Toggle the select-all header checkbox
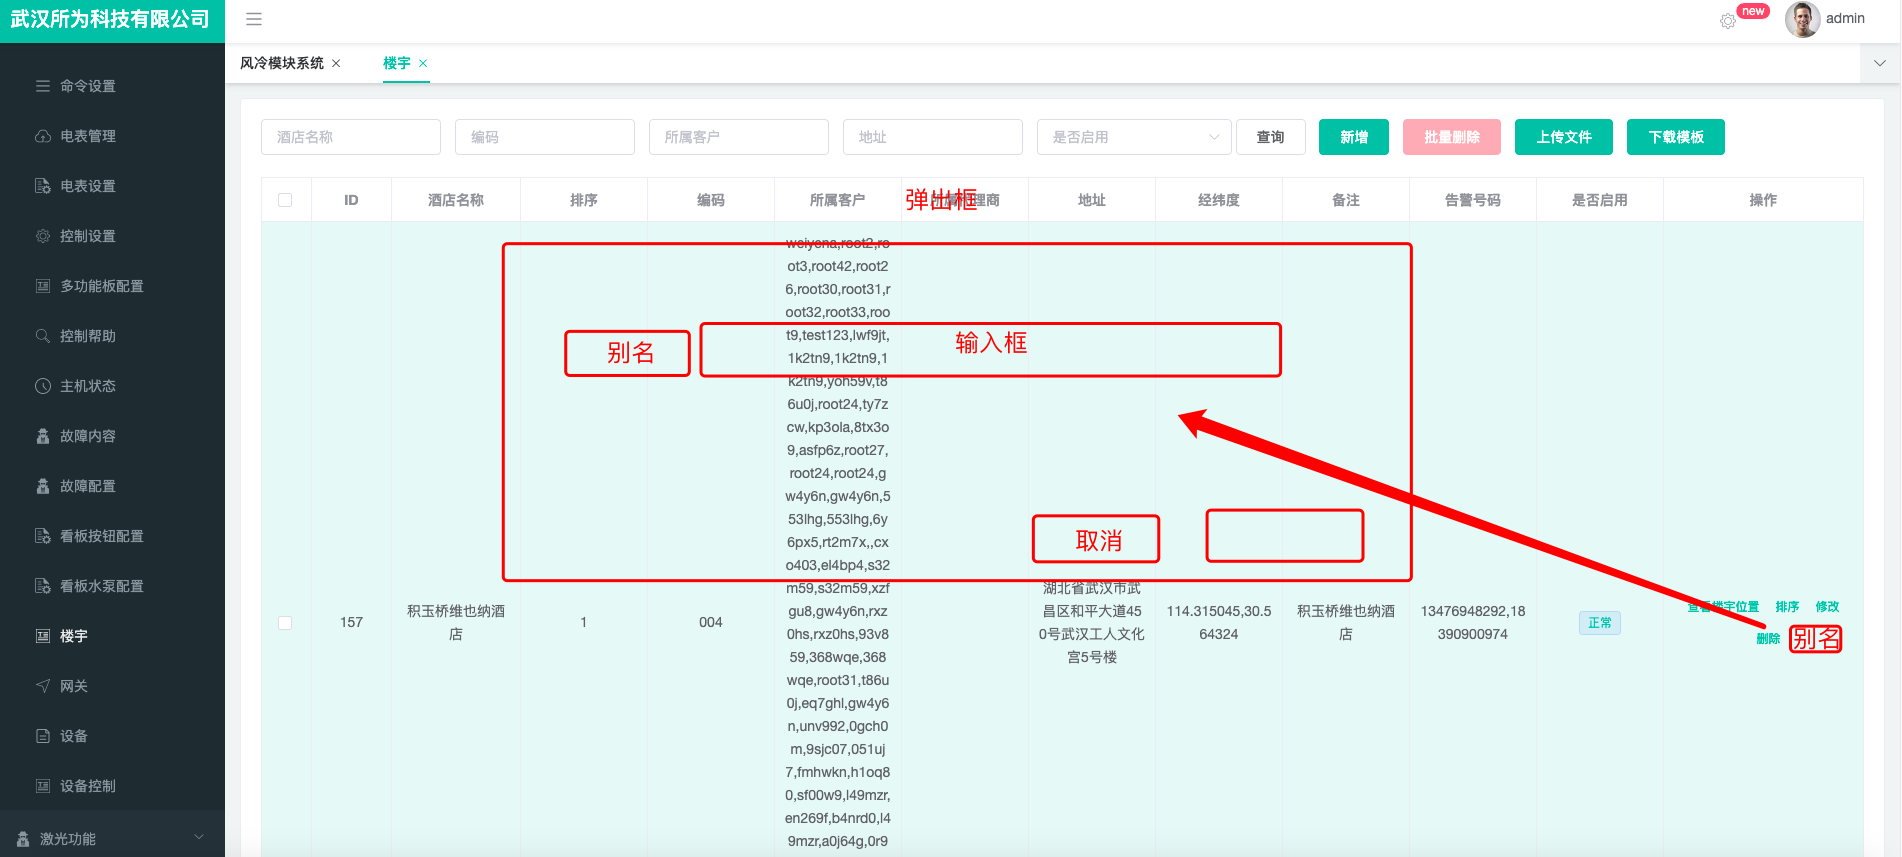Screen dimensions: 1902x857 pos(285,200)
